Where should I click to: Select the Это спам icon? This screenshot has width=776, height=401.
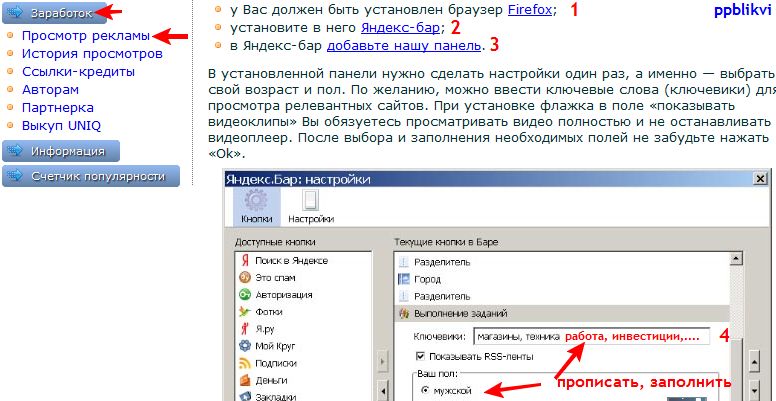tap(245, 278)
